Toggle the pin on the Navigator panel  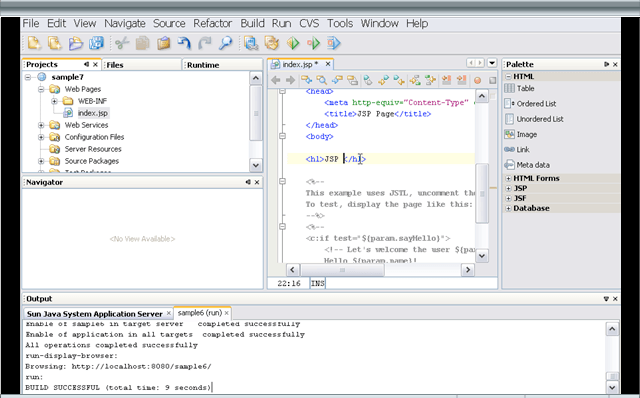(x=248, y=182)
